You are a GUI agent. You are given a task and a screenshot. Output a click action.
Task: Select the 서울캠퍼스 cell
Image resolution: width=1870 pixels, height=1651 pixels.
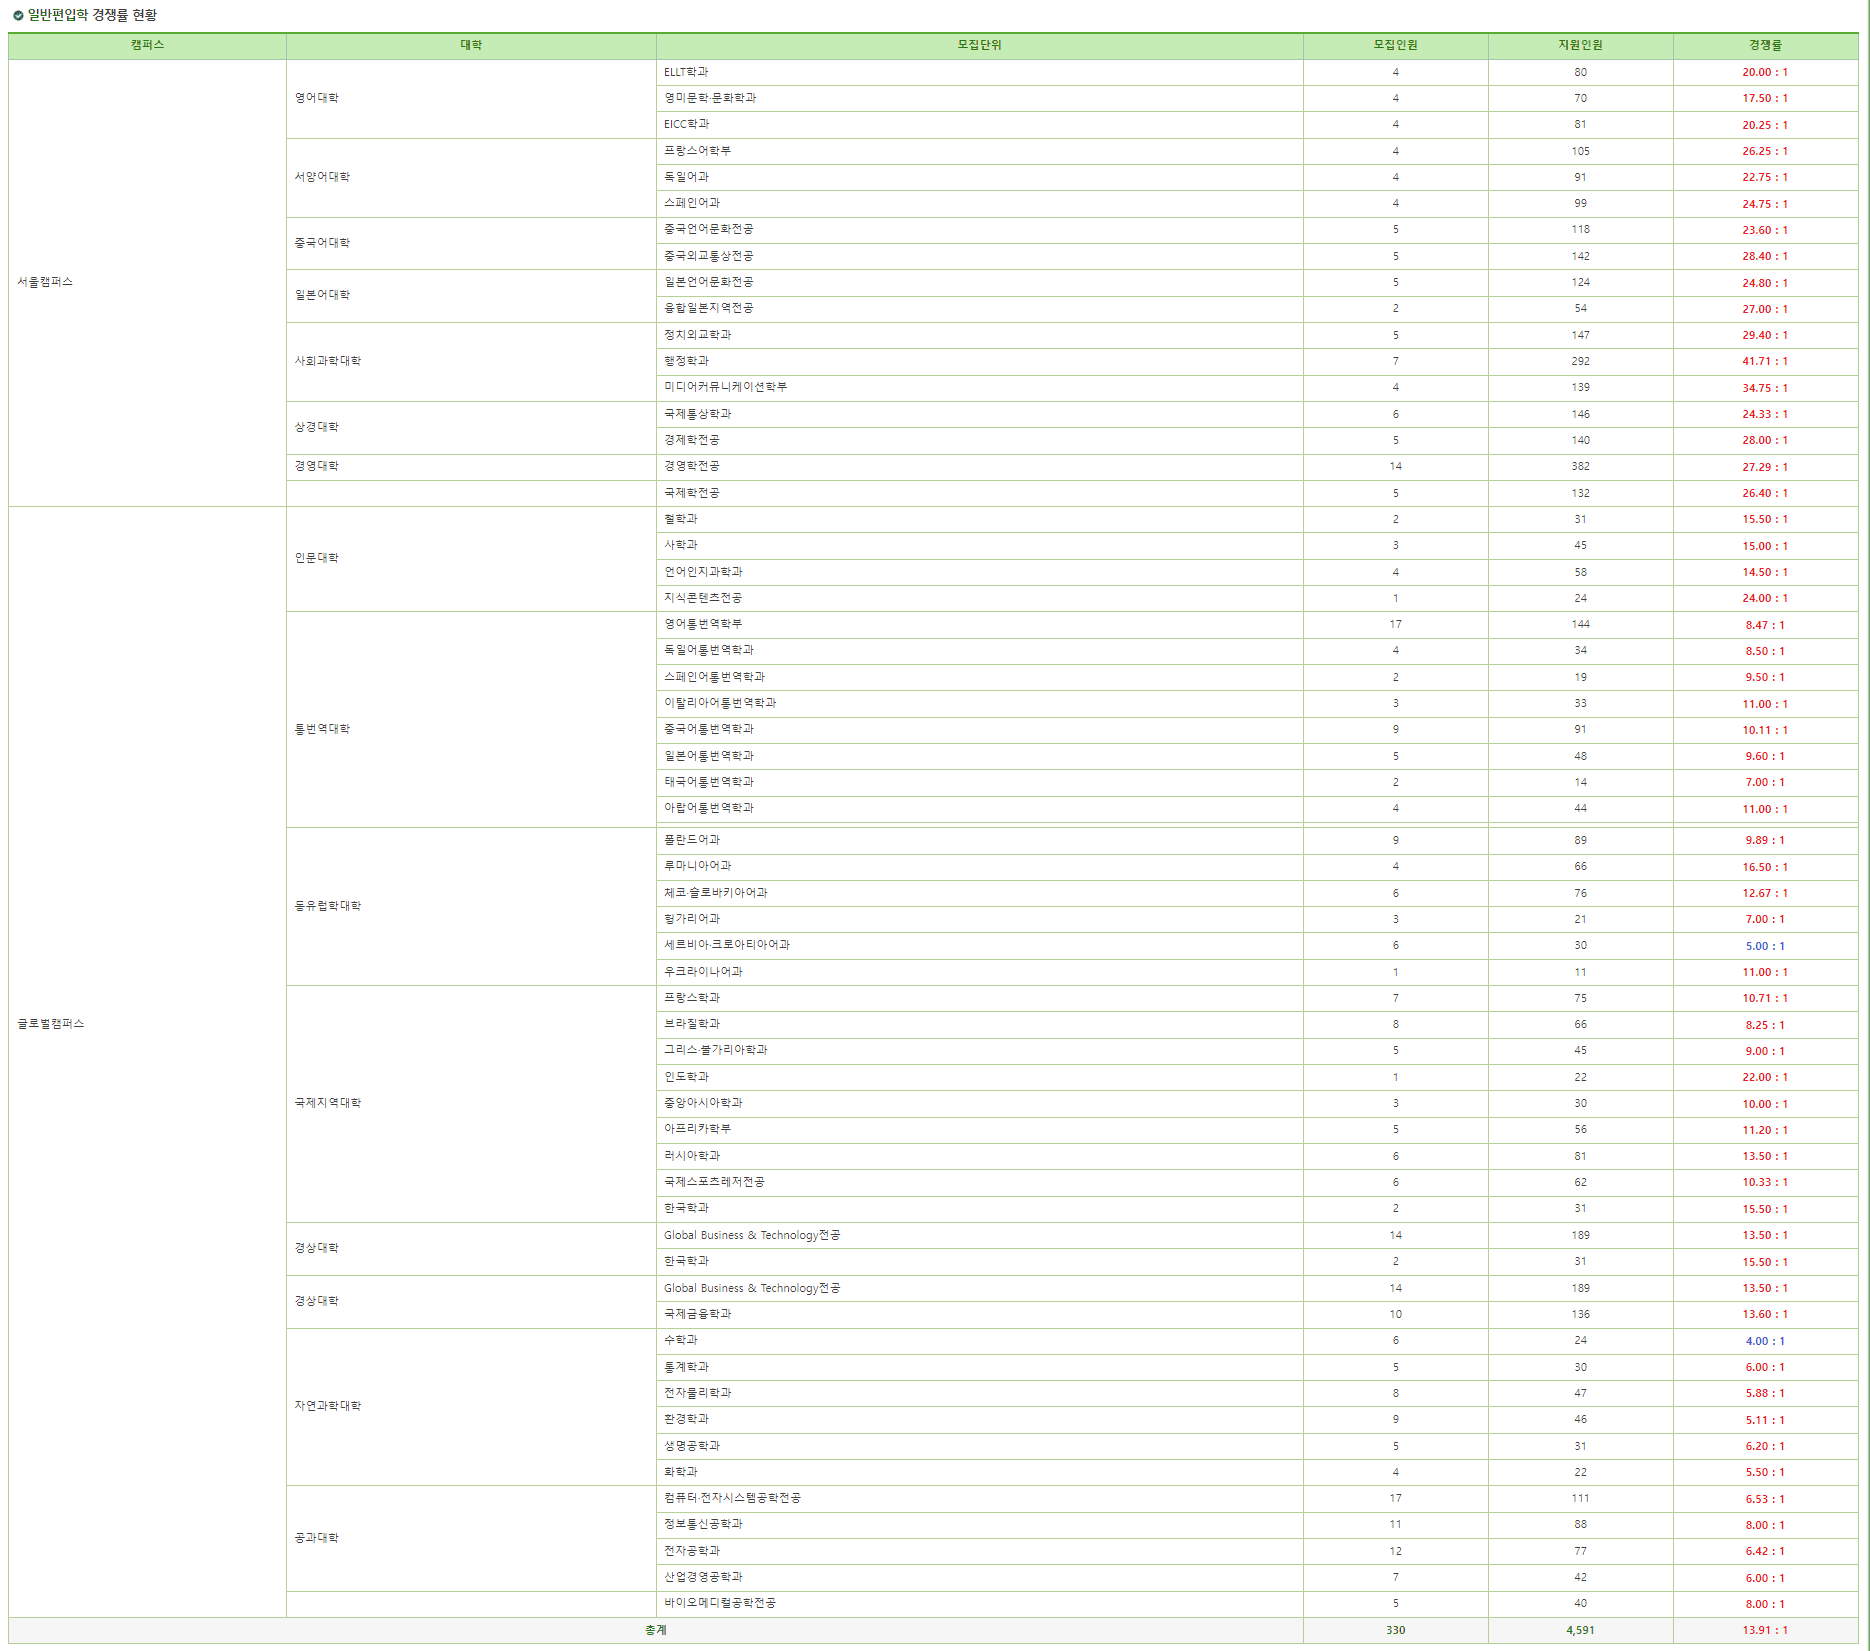[x=147, y=282]
